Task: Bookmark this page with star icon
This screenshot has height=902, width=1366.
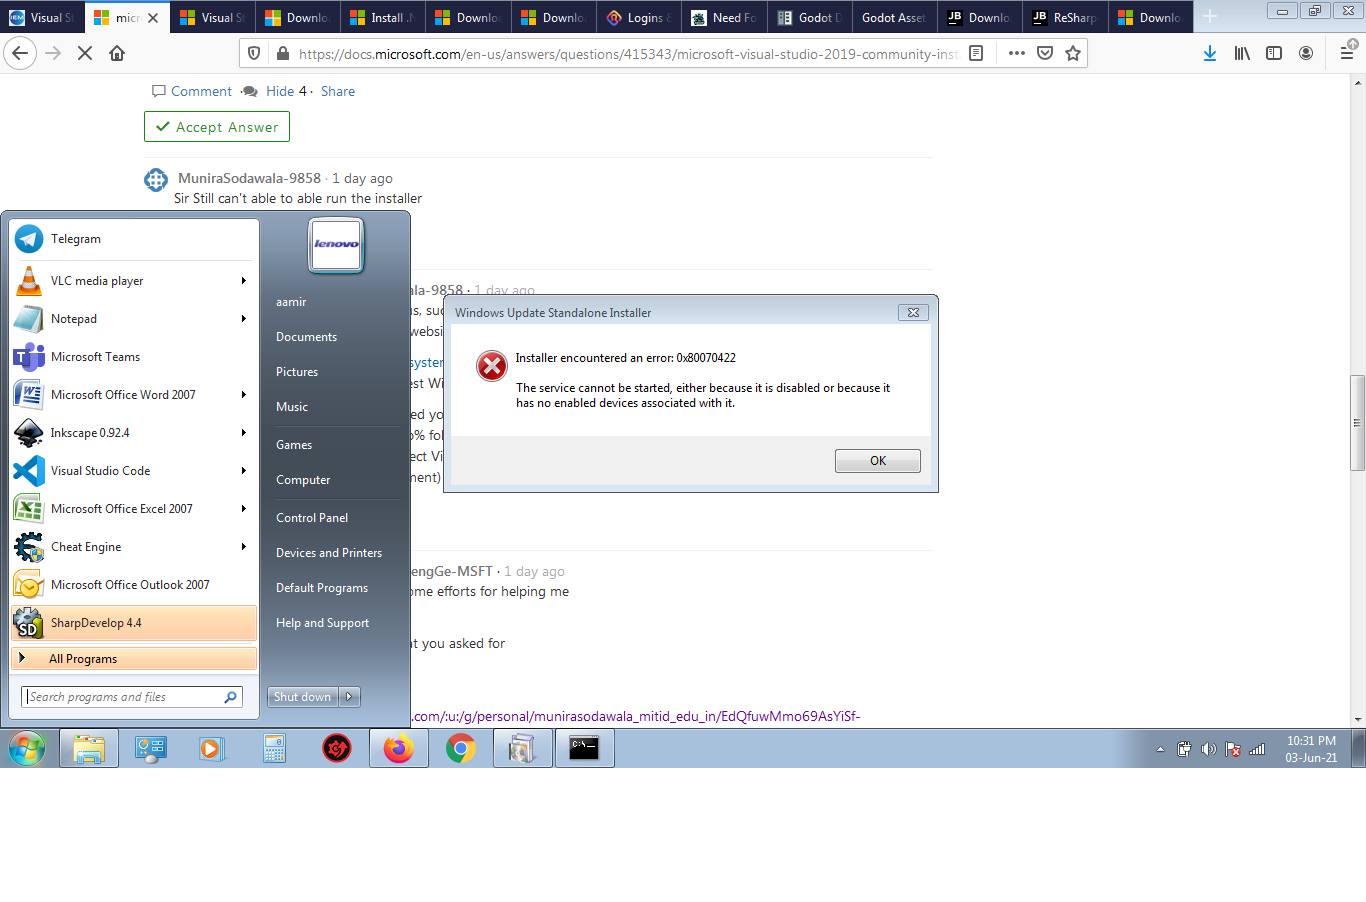Action: tap(1073, 53)
